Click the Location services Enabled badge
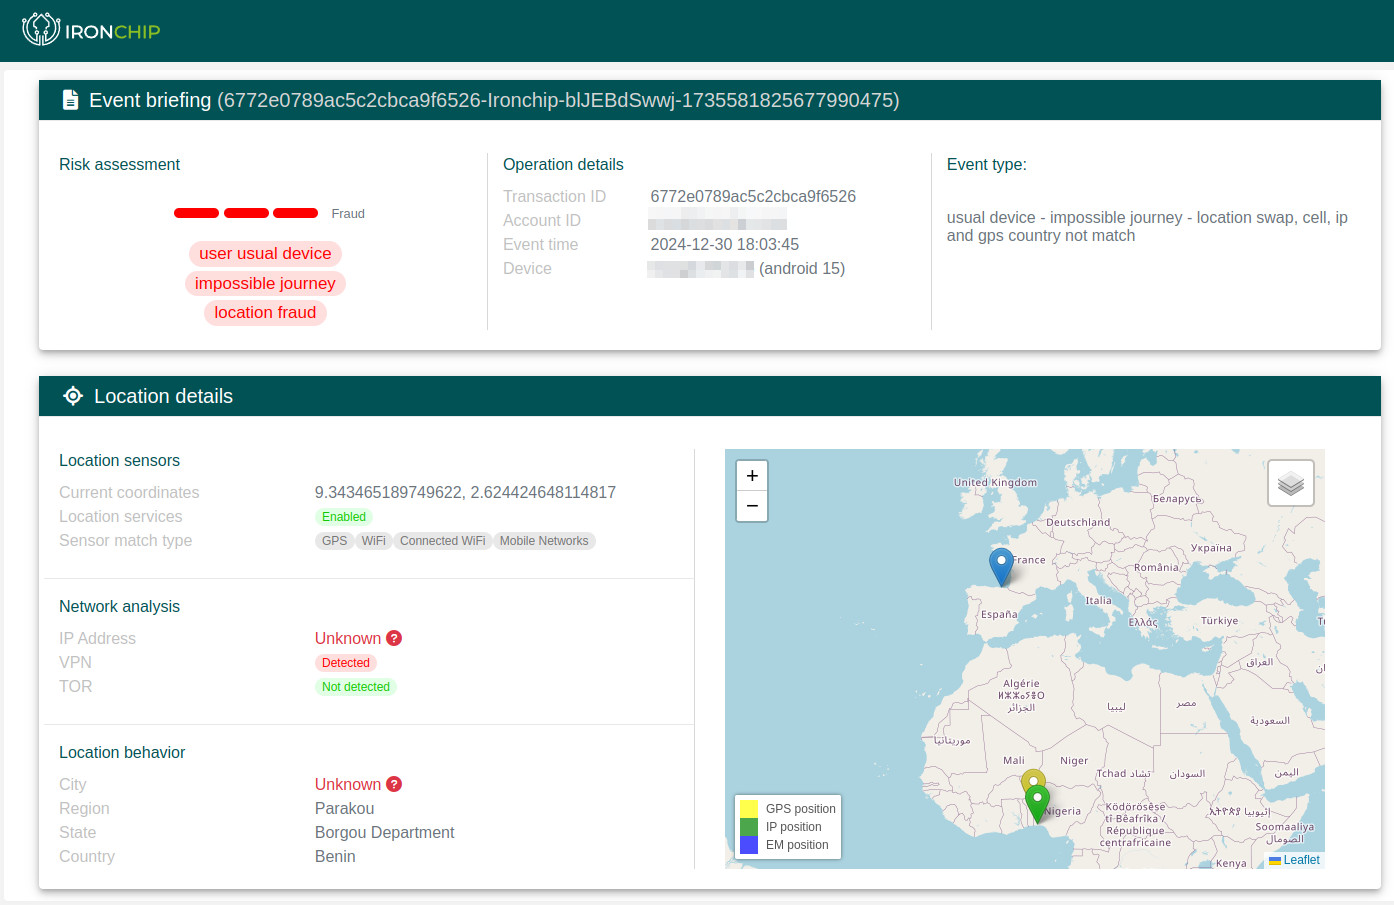 click(x=344, y=517)
